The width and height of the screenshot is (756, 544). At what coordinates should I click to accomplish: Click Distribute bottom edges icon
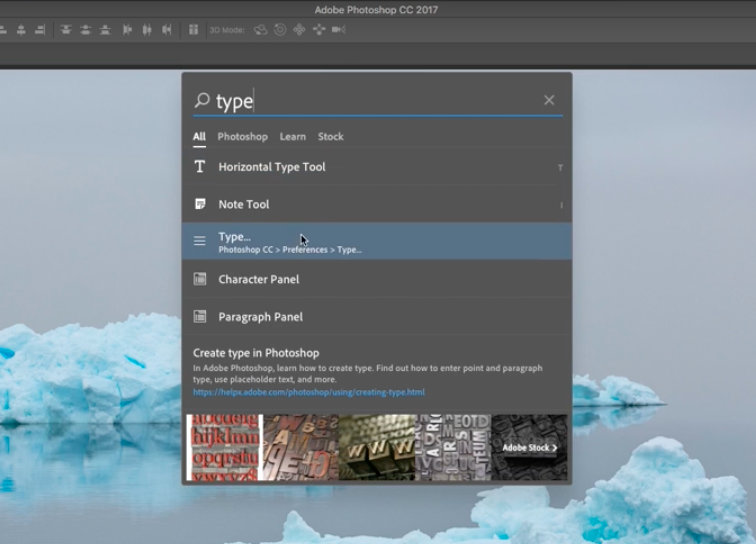pos(105,30)
